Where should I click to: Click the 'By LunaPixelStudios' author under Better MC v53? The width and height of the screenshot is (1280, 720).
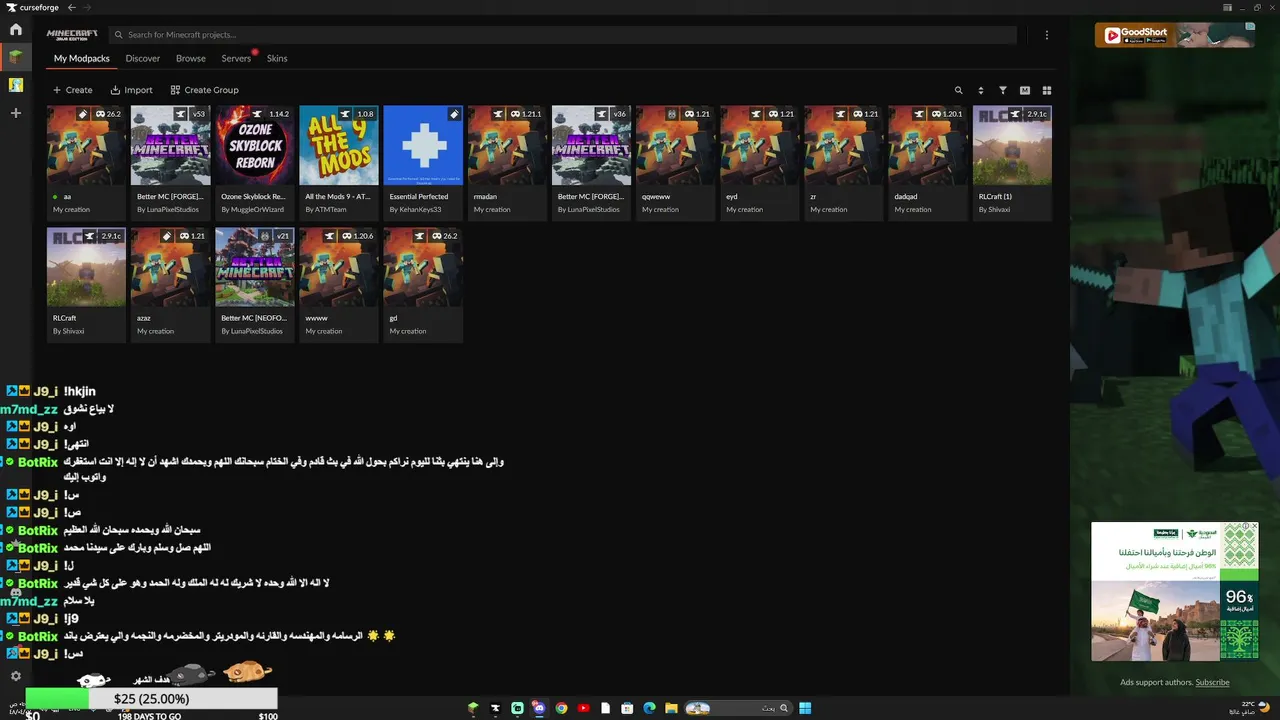tap(168, 210)
